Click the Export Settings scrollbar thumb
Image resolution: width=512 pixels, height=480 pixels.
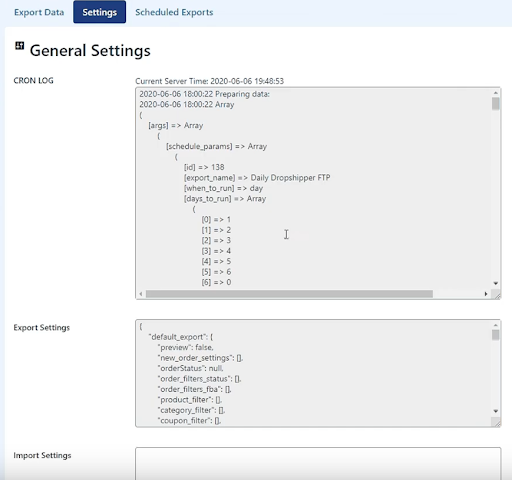(496, 335)
